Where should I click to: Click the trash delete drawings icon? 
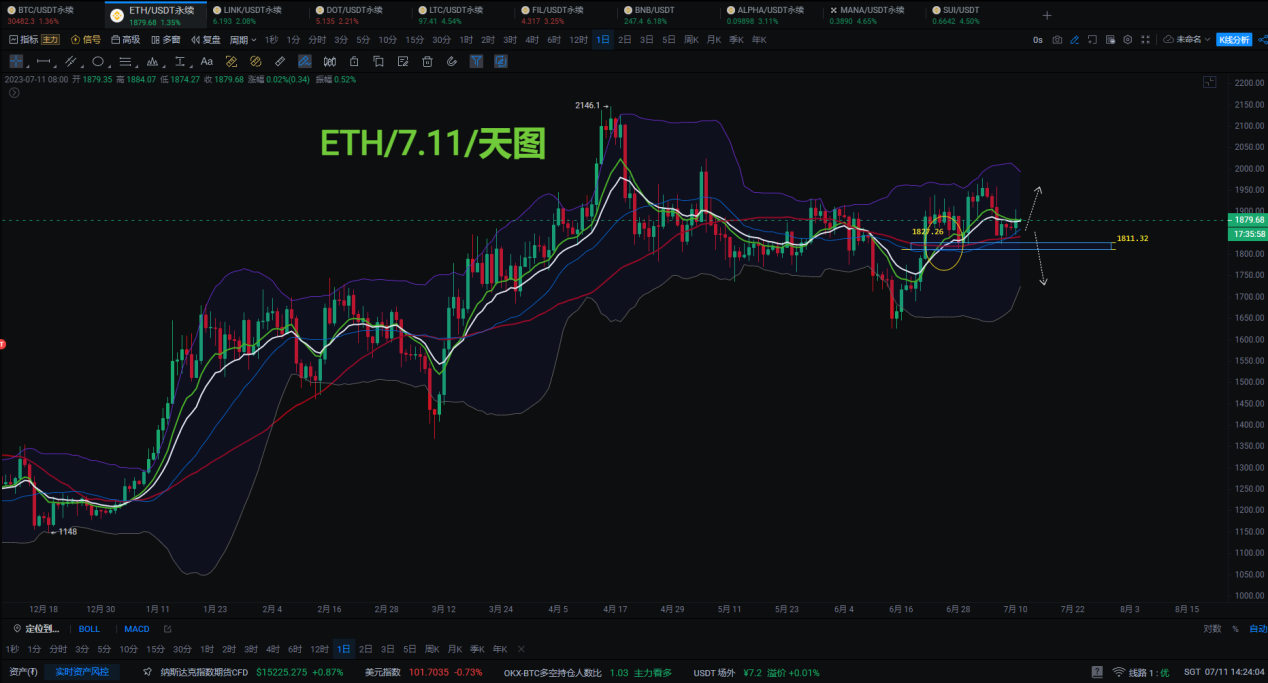tap(427, 61)
